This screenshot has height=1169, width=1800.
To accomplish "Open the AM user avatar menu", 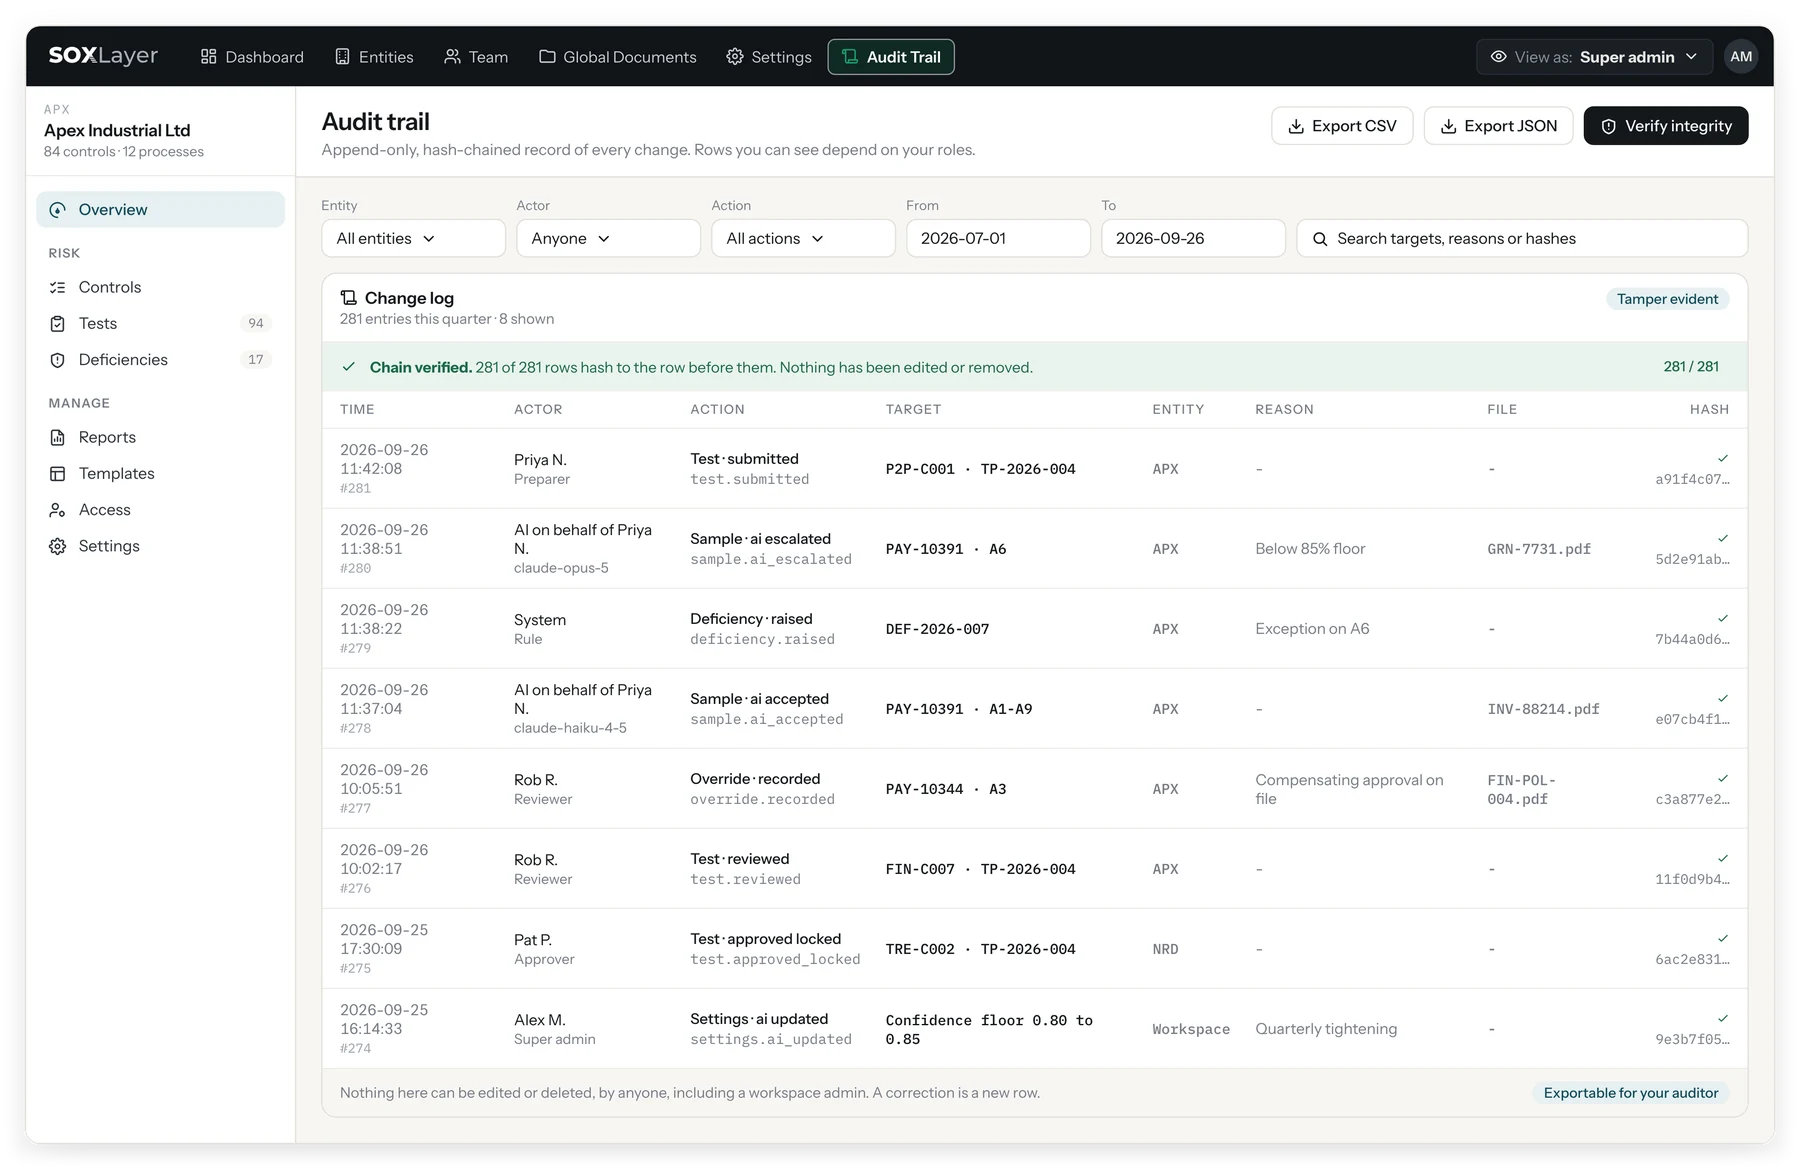I will click(x=1741, y=57).
